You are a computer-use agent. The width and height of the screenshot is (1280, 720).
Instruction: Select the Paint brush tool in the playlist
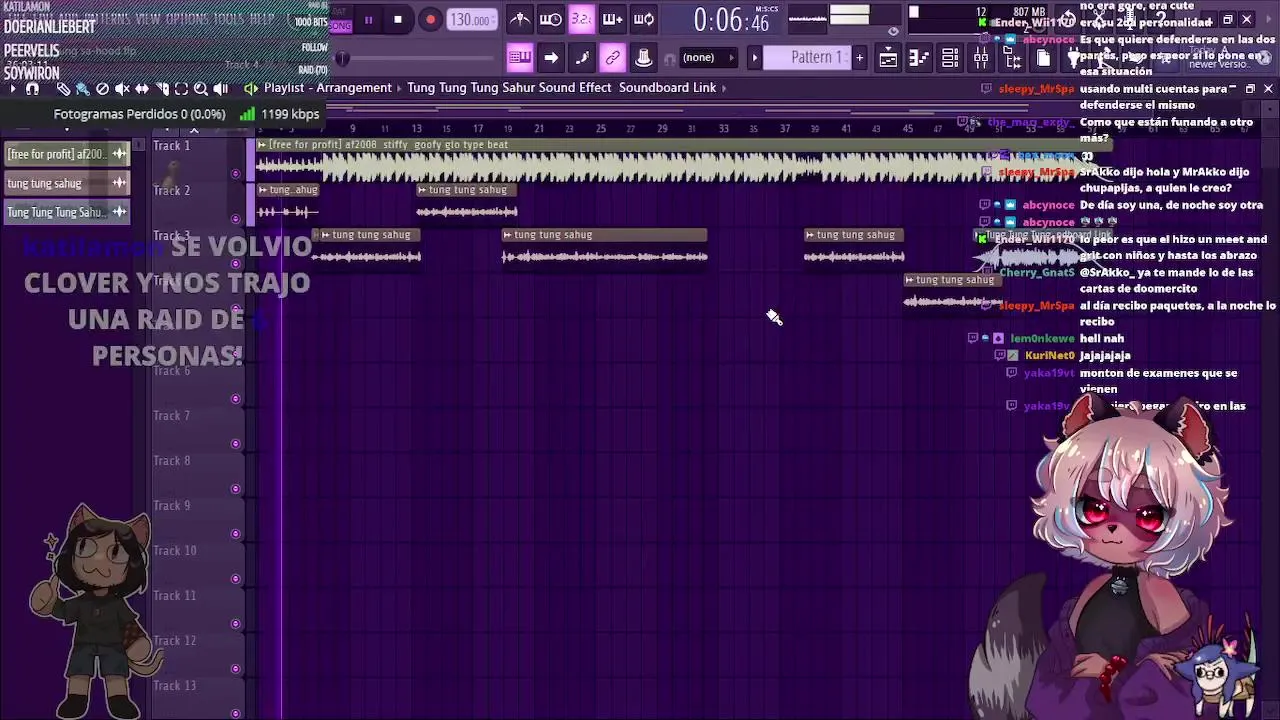[83, 89]
